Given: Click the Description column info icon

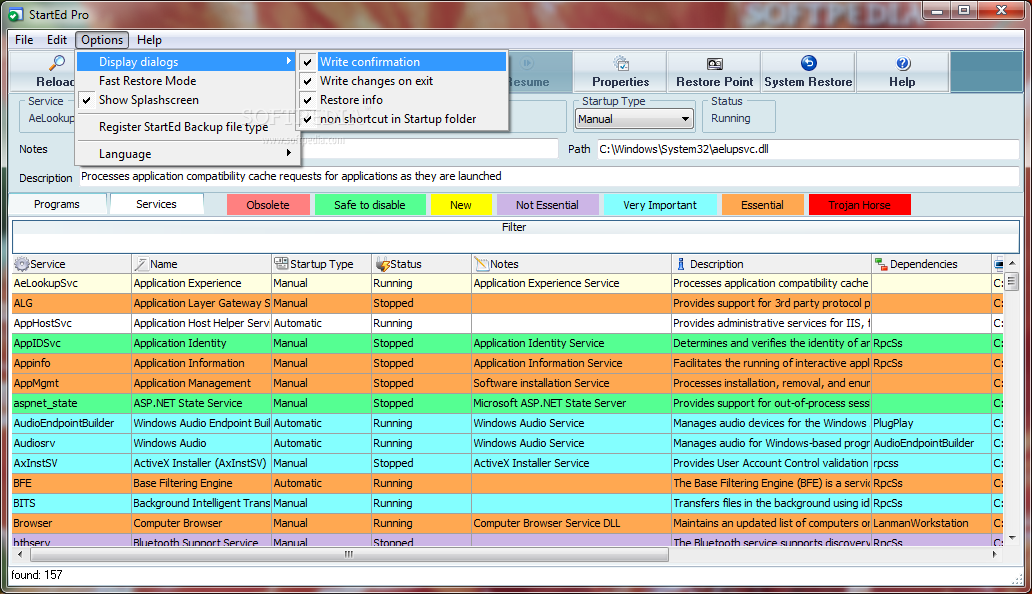Looking at the screenshot, I should (681, 264).
